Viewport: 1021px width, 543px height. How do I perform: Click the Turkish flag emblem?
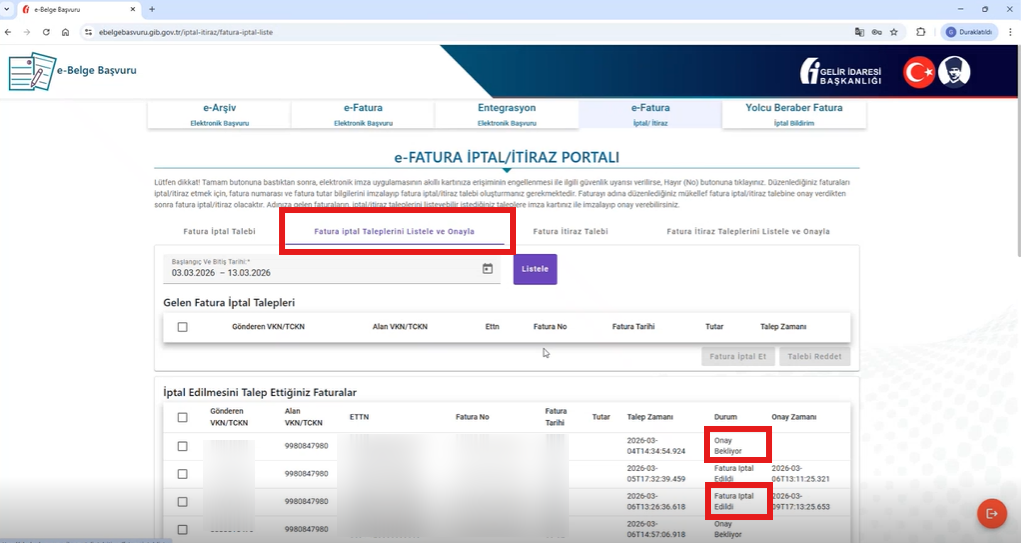(919, 72)
